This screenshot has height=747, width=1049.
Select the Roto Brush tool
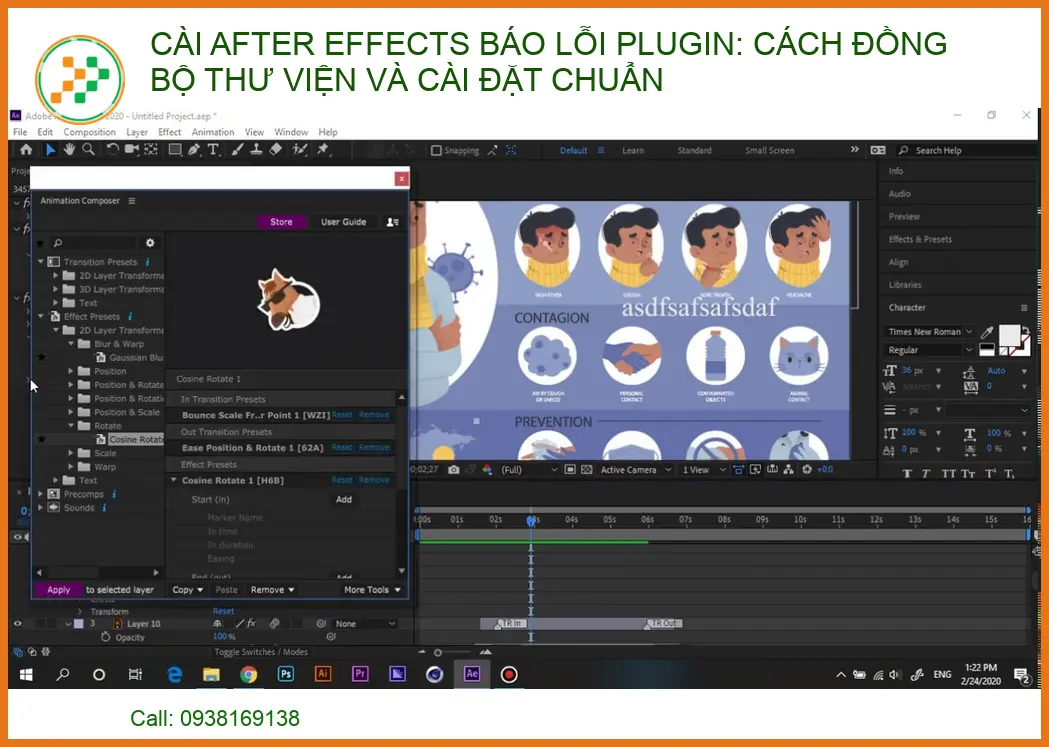click(300, 150)
